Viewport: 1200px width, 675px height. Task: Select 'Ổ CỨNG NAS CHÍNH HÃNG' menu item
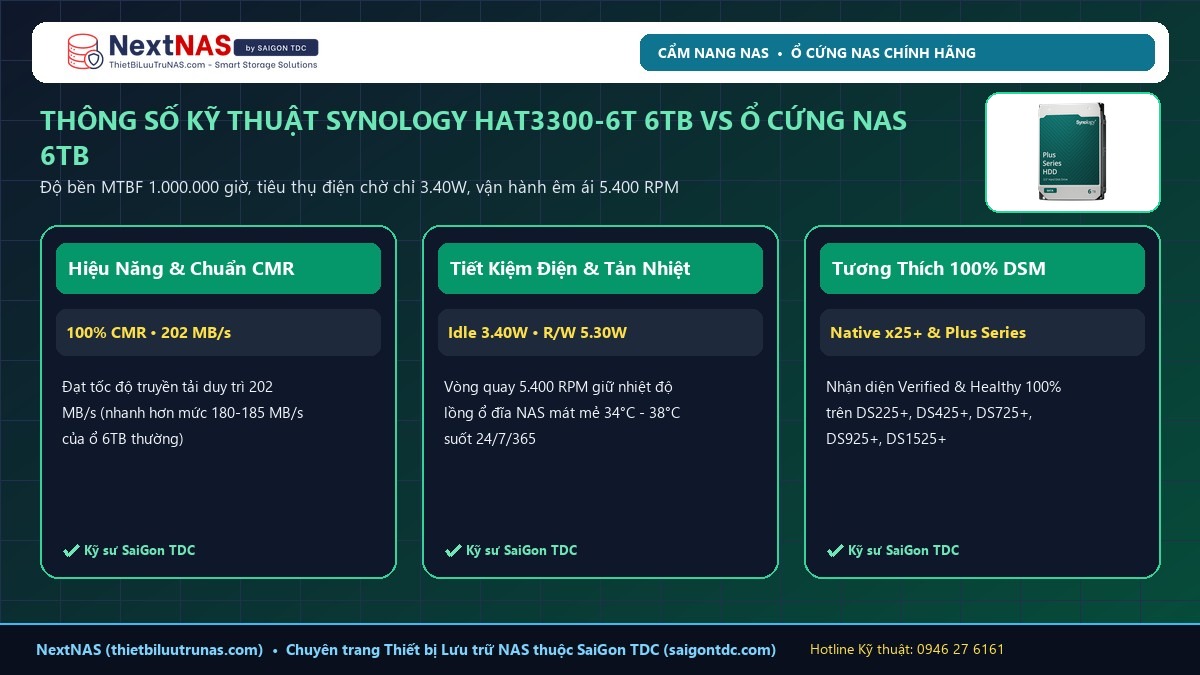(883, 53)
